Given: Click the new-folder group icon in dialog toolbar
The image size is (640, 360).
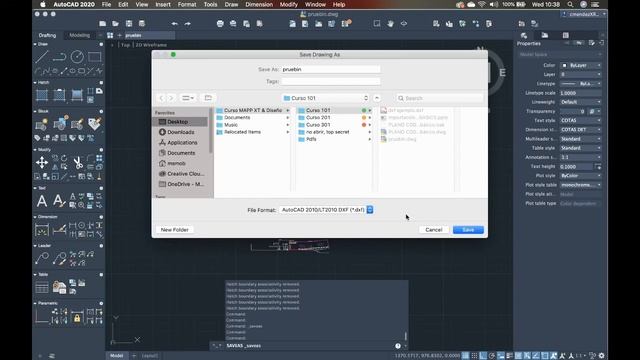Looking at the screenshot, I should (208, 98).
